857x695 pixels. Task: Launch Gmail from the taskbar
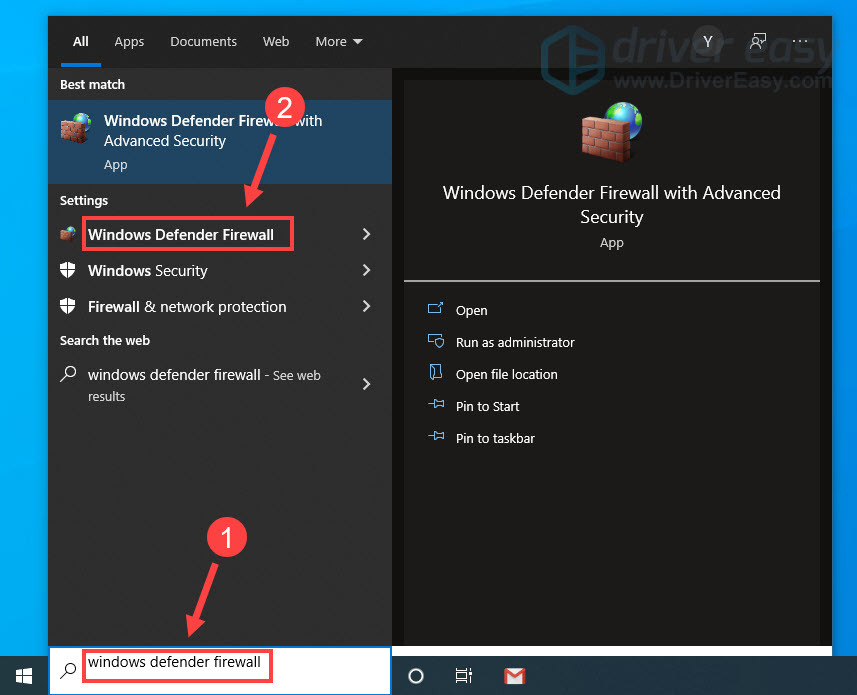514,676
